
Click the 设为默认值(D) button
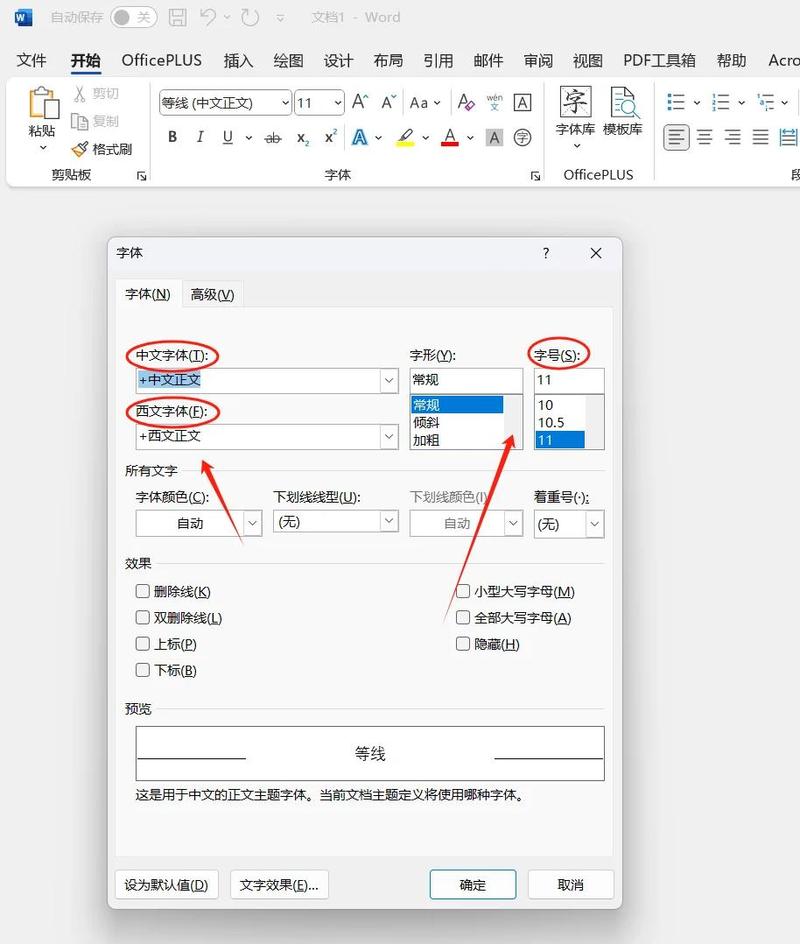(166, 884)
